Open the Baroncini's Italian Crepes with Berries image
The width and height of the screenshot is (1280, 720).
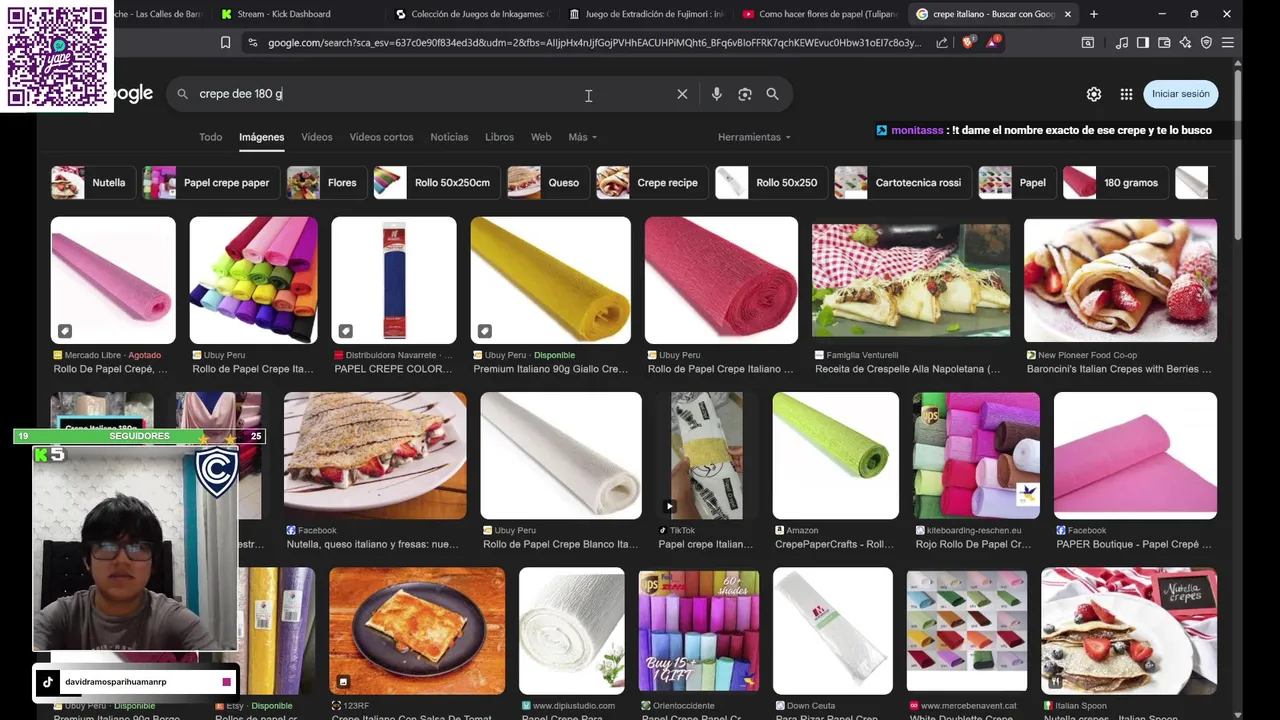pos(1120,280)
